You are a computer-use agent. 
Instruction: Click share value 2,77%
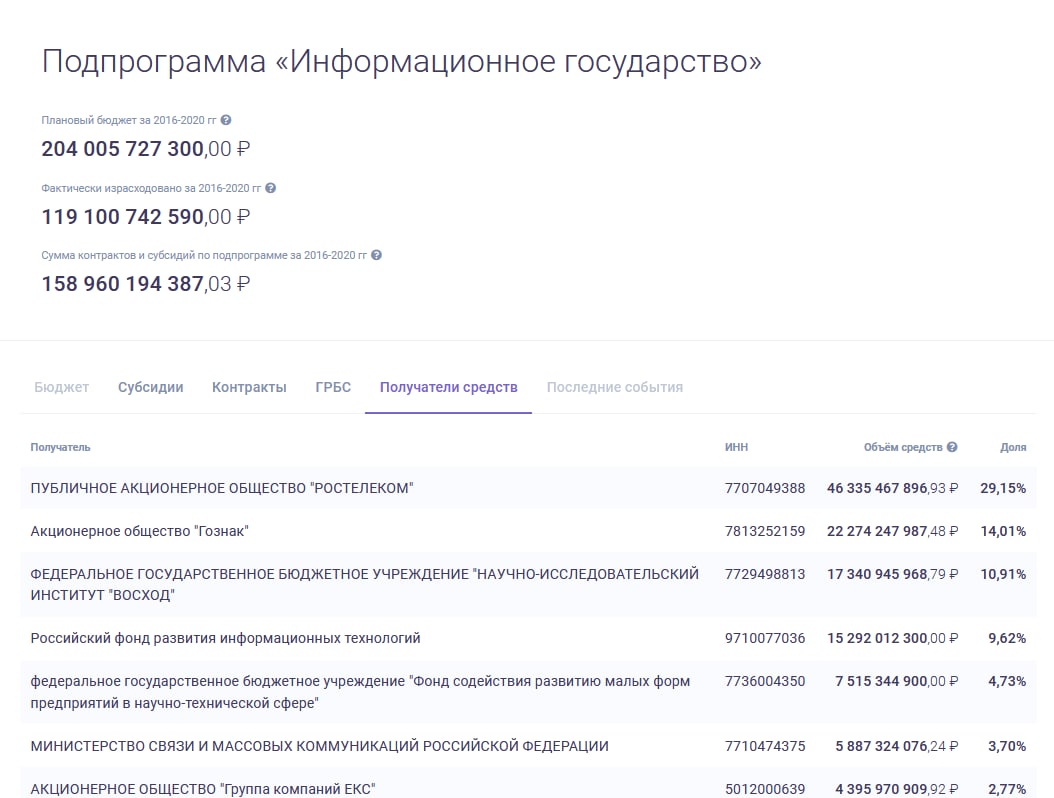click(1007, 789)
